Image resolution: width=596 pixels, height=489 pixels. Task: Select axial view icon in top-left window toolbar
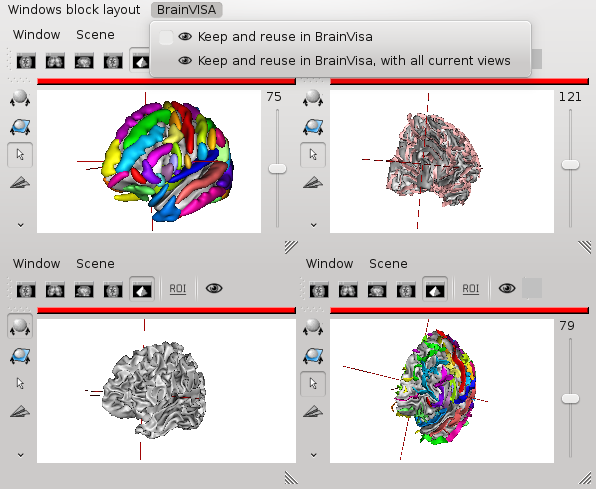pyautogui.click(x=26, y=61)
